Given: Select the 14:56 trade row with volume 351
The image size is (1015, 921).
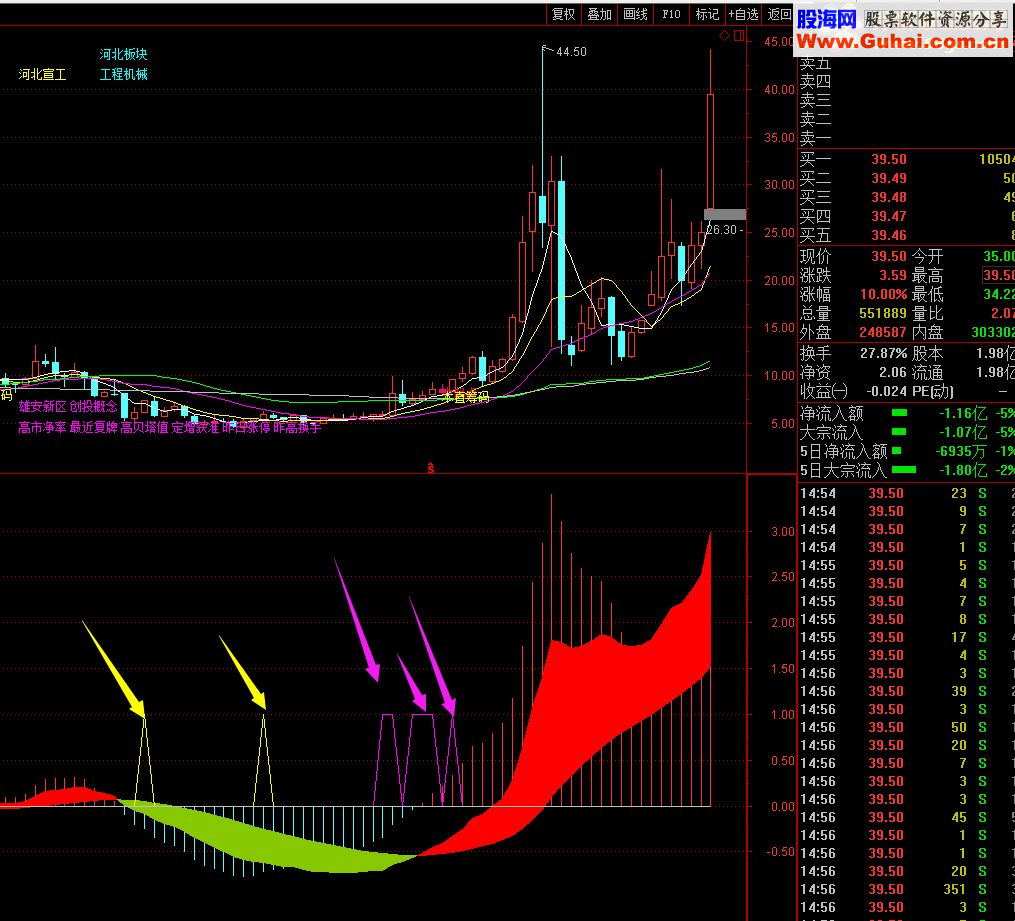Looking at the screenshot, I should 906,889.
